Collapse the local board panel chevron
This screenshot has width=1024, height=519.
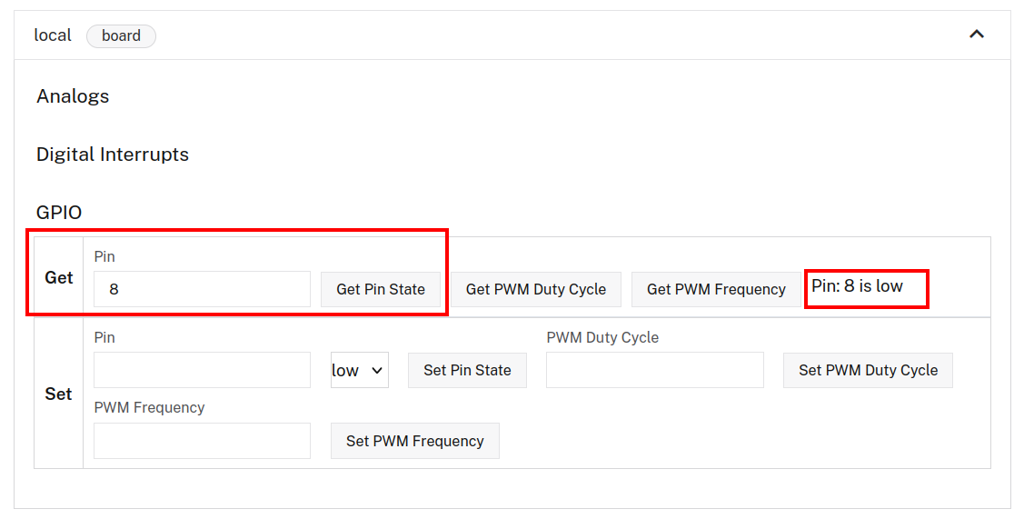click(976, 35)
